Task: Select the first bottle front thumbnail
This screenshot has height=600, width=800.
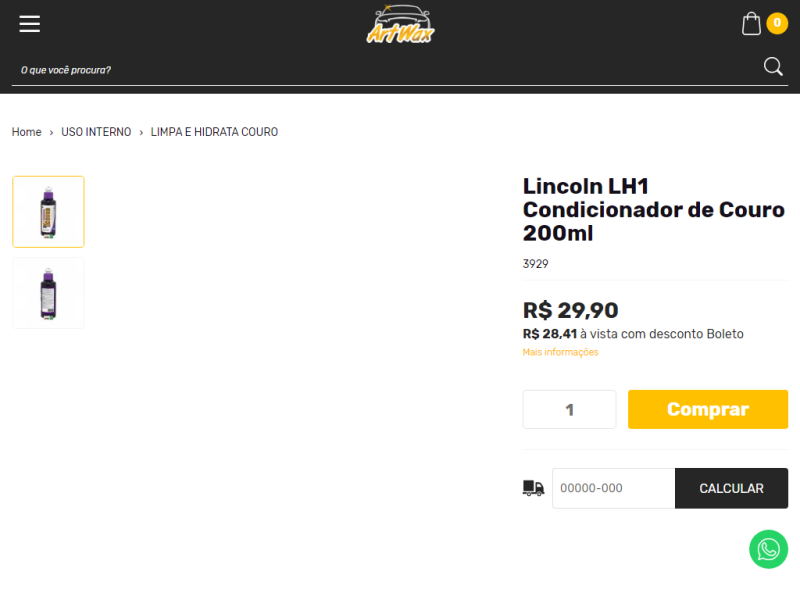Action: pos(48,212)
